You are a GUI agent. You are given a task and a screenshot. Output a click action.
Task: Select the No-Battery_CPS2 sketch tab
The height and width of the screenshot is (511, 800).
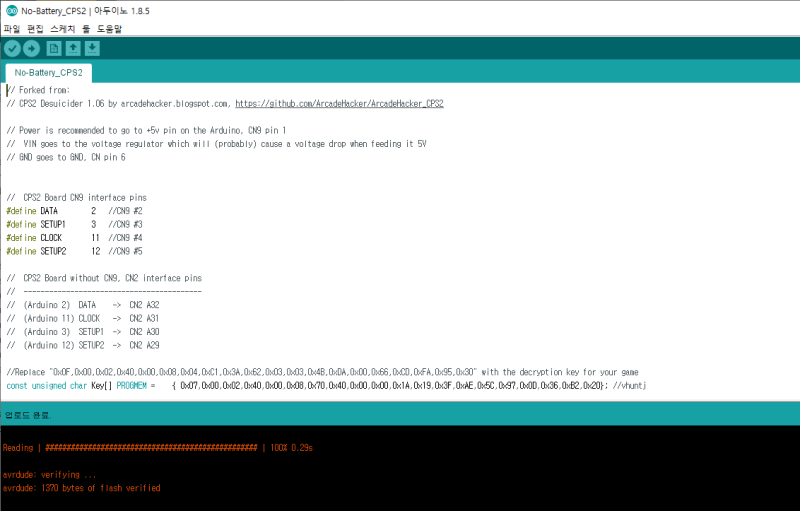click(x=48, y=73)
